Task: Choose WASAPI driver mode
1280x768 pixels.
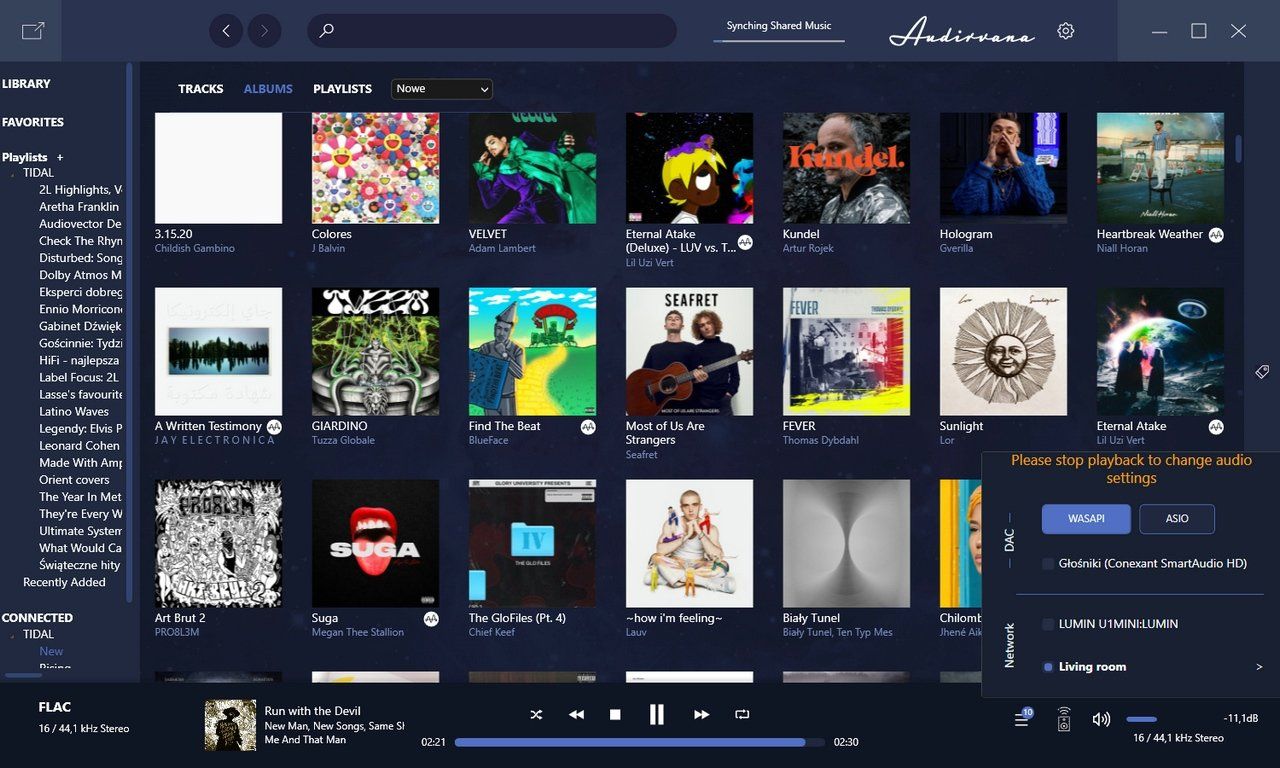Action: pyautogui.click(x=1086, y=519)
